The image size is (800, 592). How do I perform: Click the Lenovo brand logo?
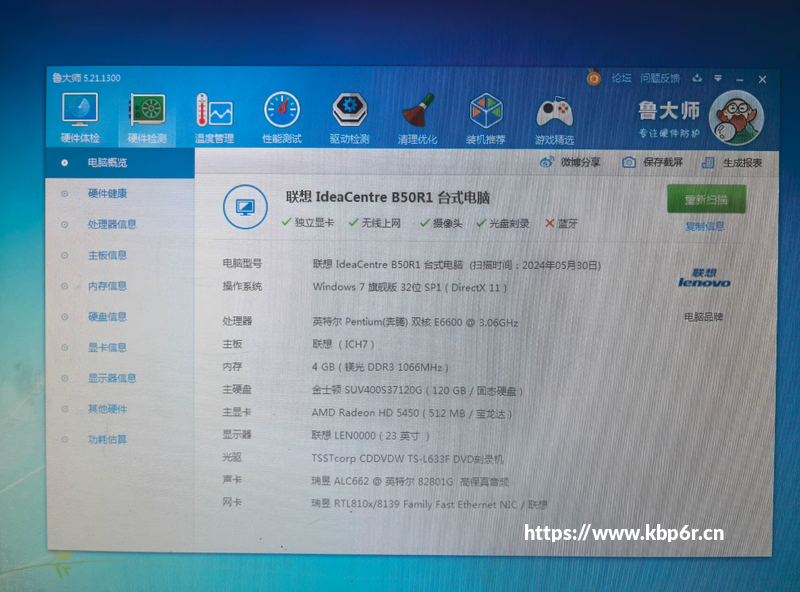coord(704,278)
